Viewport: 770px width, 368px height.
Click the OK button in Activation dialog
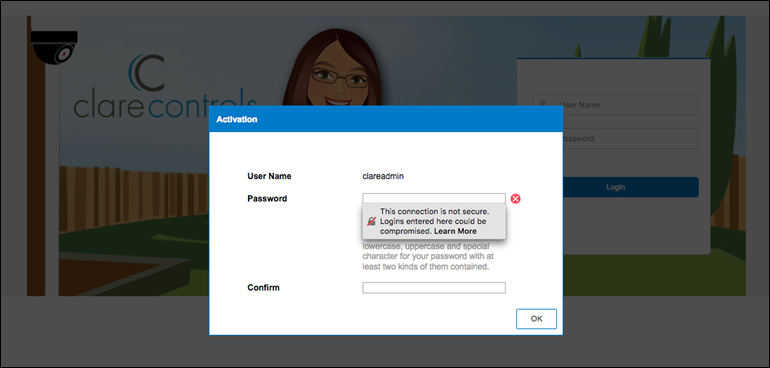coord(536,318)
